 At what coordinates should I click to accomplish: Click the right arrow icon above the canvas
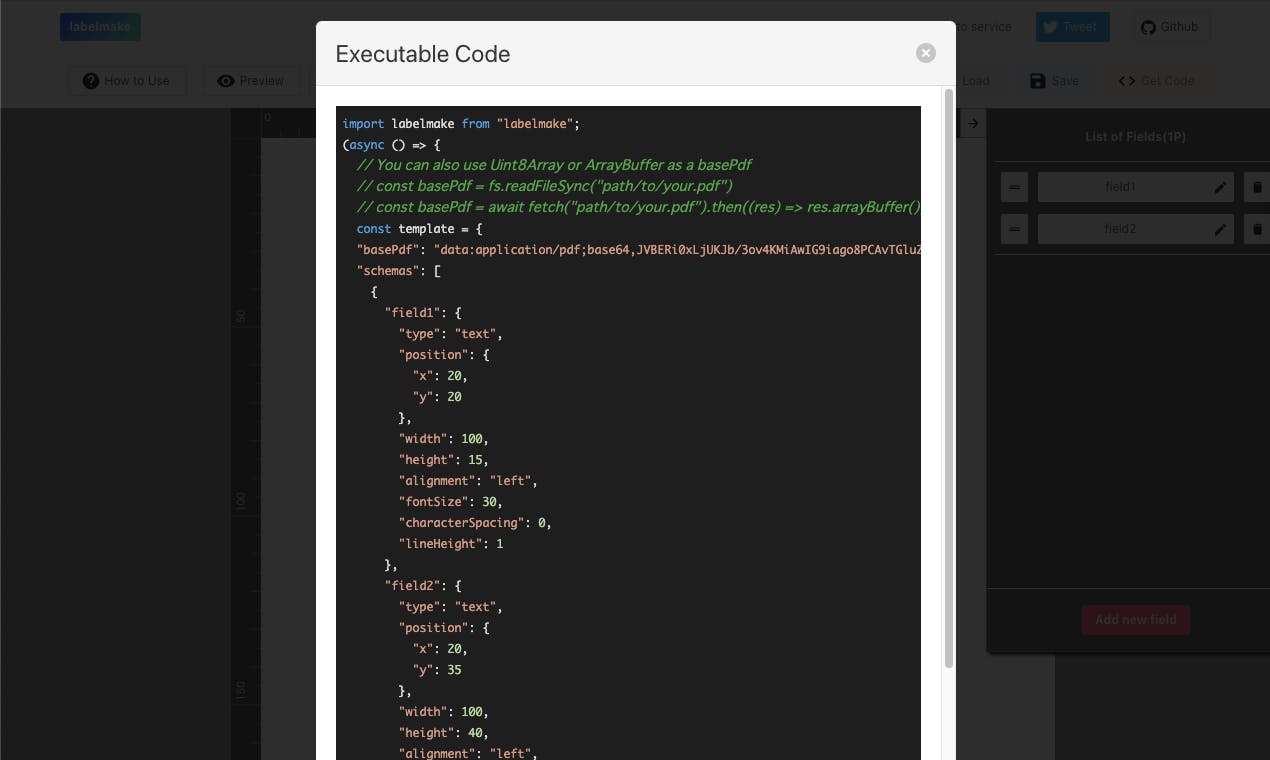tap(972, 123)
